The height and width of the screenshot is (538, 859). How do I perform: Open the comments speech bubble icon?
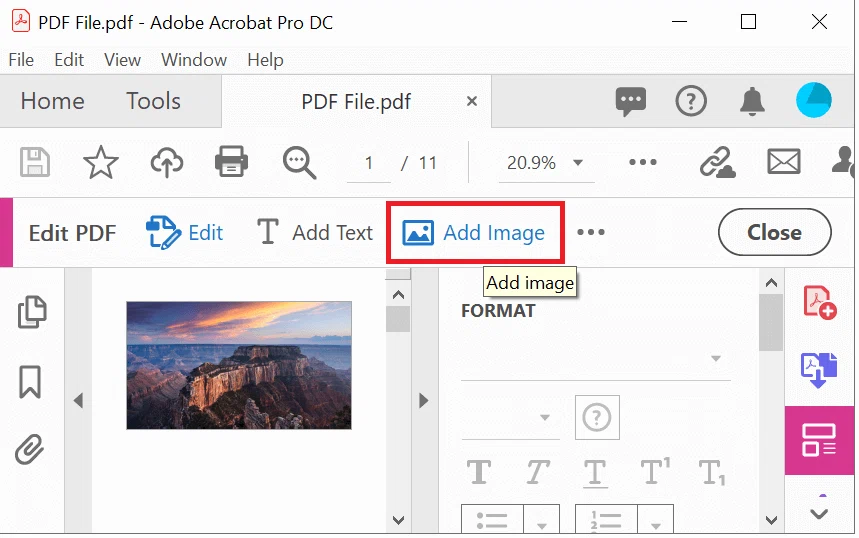631,101
